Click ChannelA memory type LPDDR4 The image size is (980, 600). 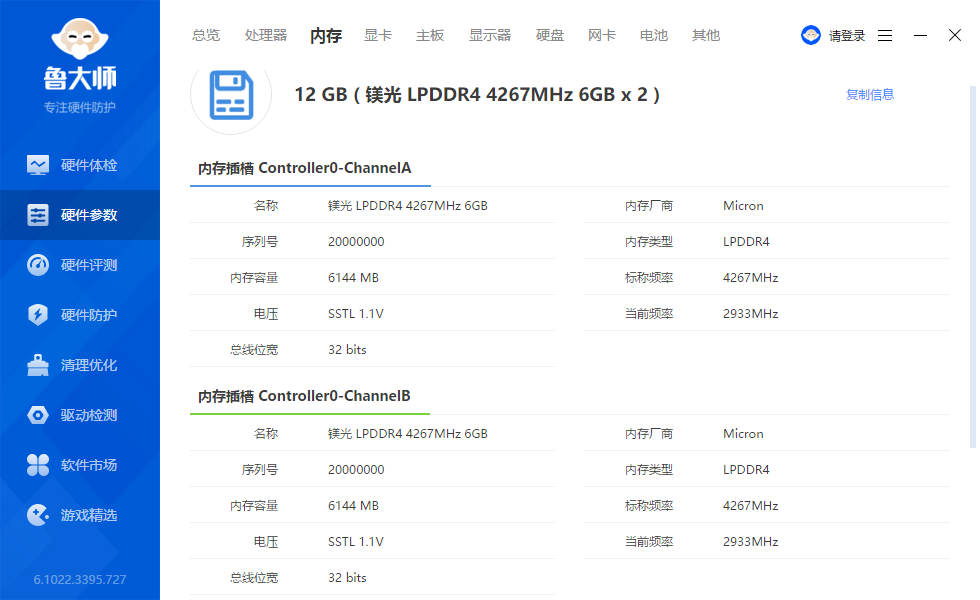click(746, 242)
